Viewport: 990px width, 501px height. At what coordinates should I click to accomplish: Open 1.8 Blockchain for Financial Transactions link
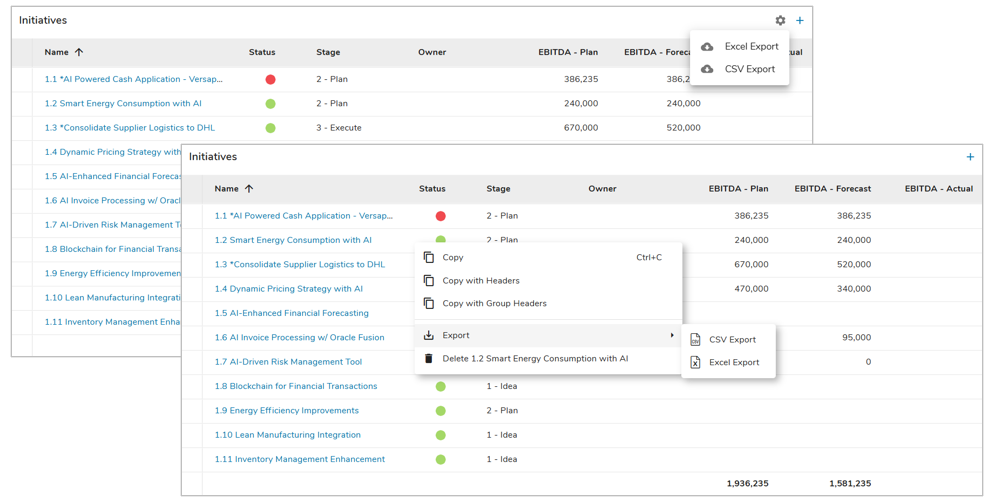[x=295, y=386]
